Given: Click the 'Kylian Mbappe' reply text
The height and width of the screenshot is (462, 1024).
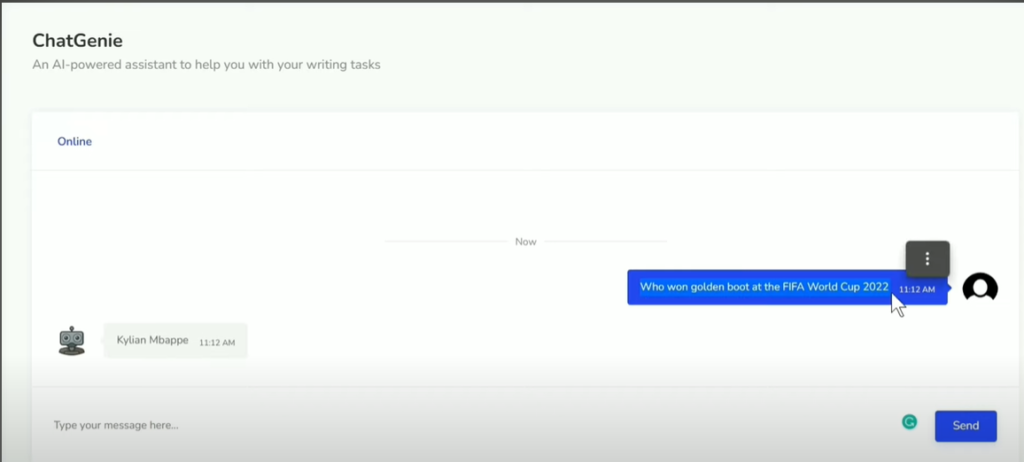Looking at the screenshot, I should click(152, 340).
